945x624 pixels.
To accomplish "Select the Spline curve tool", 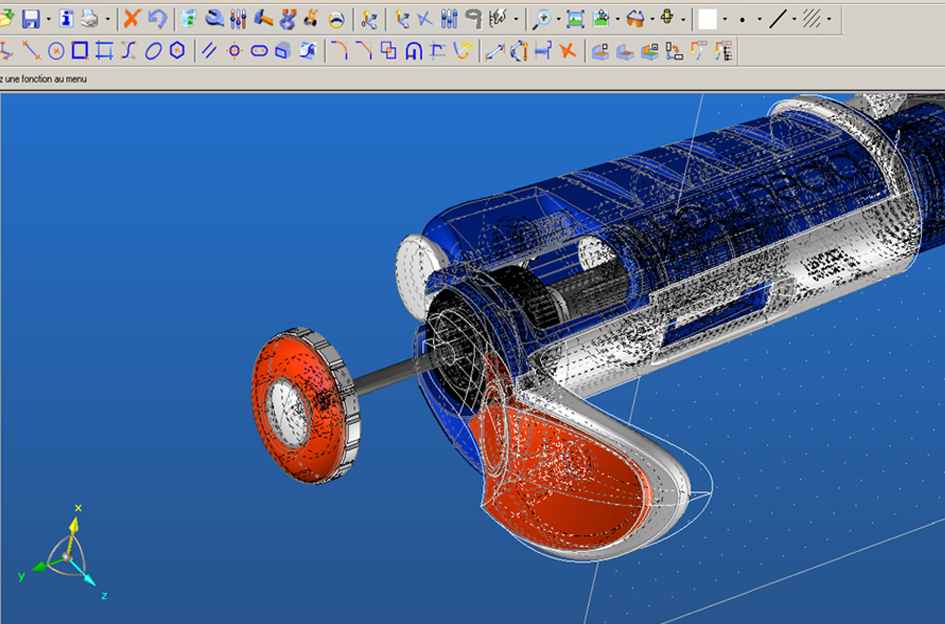I will pos(128,51).
